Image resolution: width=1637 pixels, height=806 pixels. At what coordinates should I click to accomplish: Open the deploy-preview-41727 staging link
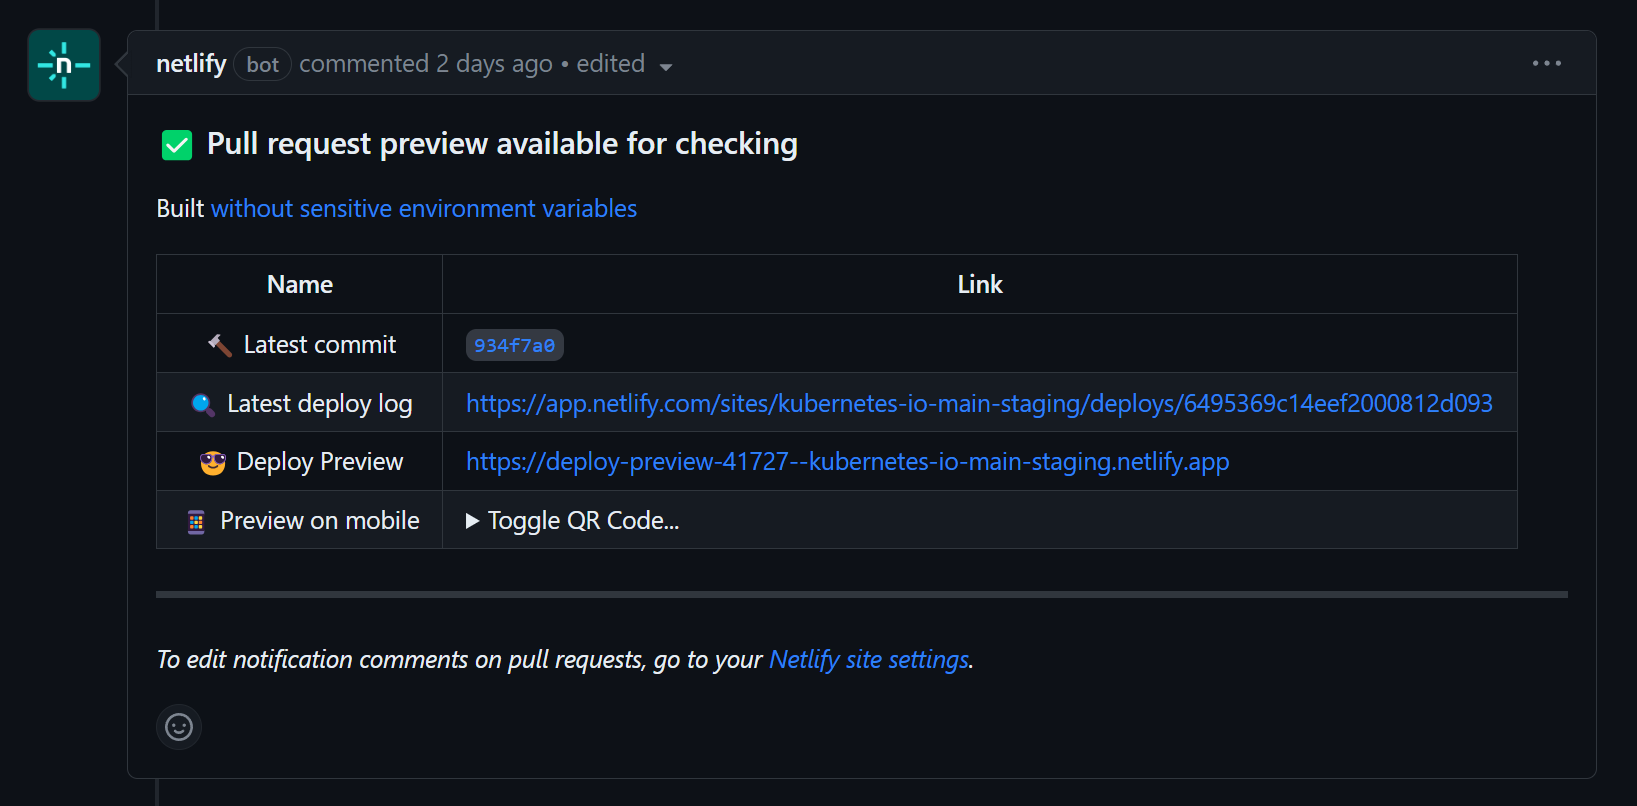pyautogui.click(x=847, y=462)
